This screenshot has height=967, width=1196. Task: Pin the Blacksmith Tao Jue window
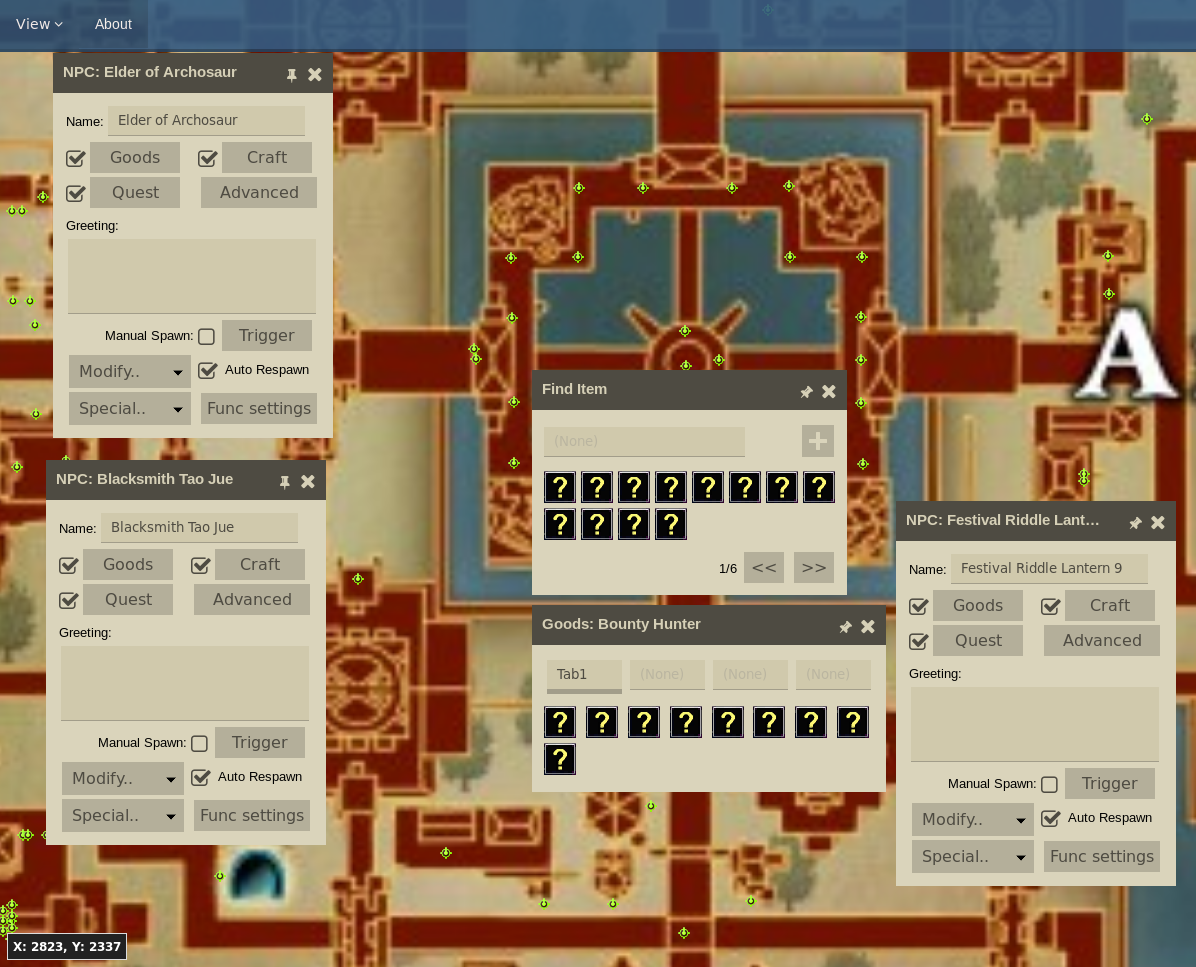pyautogui.click(x=285, y=482)
